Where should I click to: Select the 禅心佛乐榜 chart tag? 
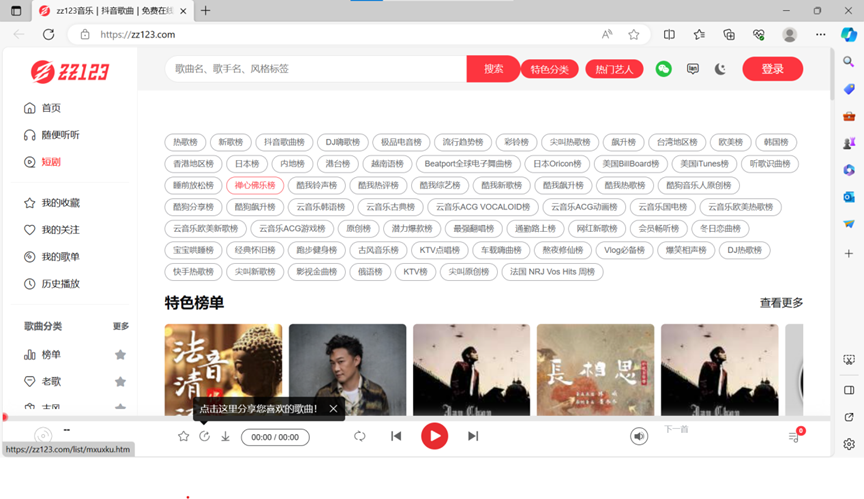(x=255, y=185)
